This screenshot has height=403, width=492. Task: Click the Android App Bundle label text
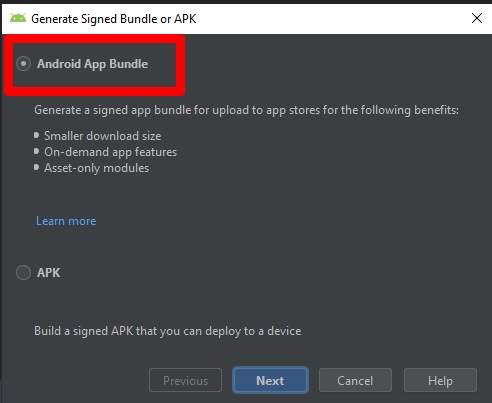(92, 64)
